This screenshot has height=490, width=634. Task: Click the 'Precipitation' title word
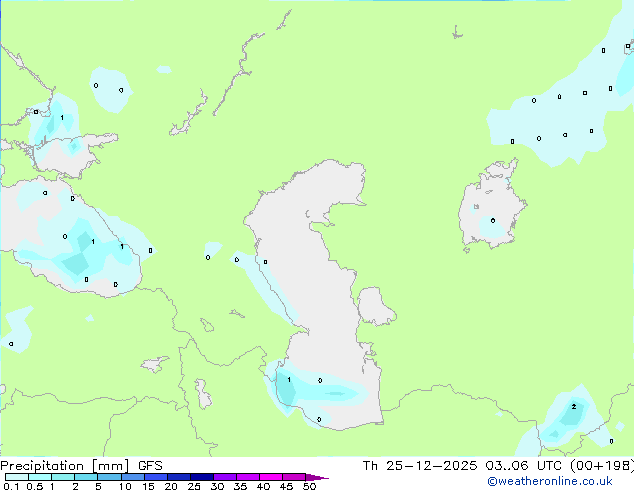pos(42,466)
